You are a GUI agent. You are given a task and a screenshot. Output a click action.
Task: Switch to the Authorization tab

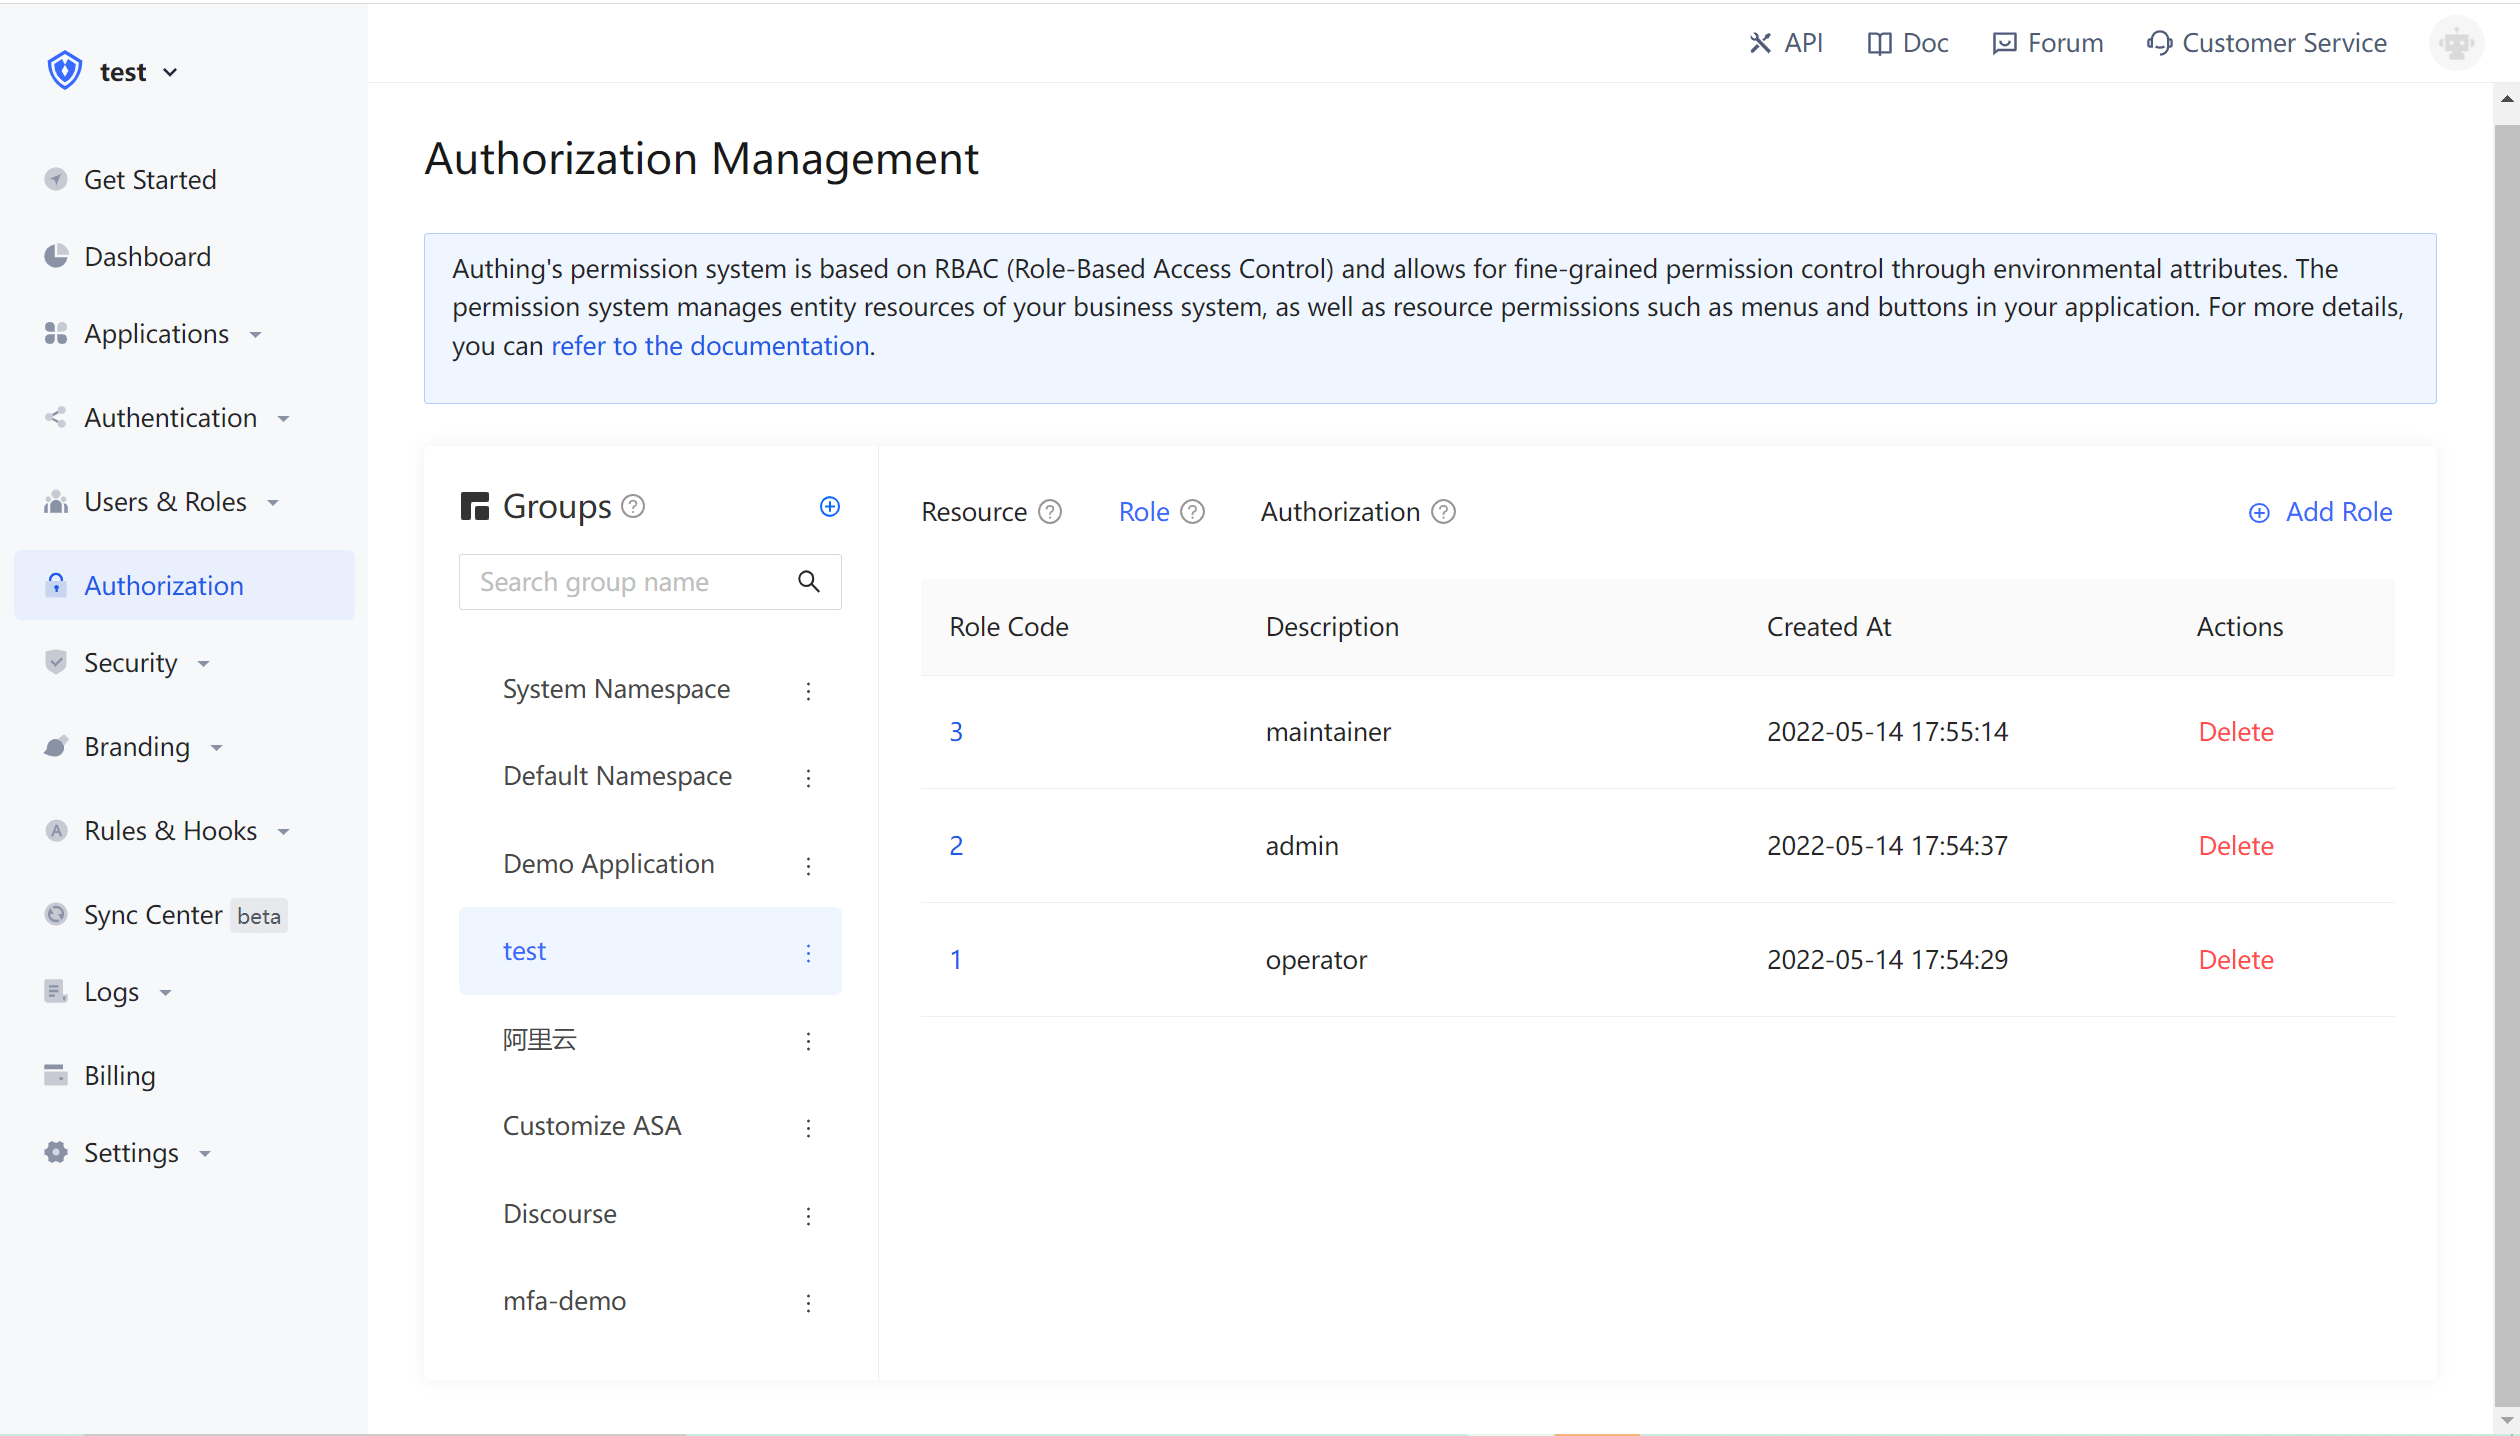(1339, 511)
